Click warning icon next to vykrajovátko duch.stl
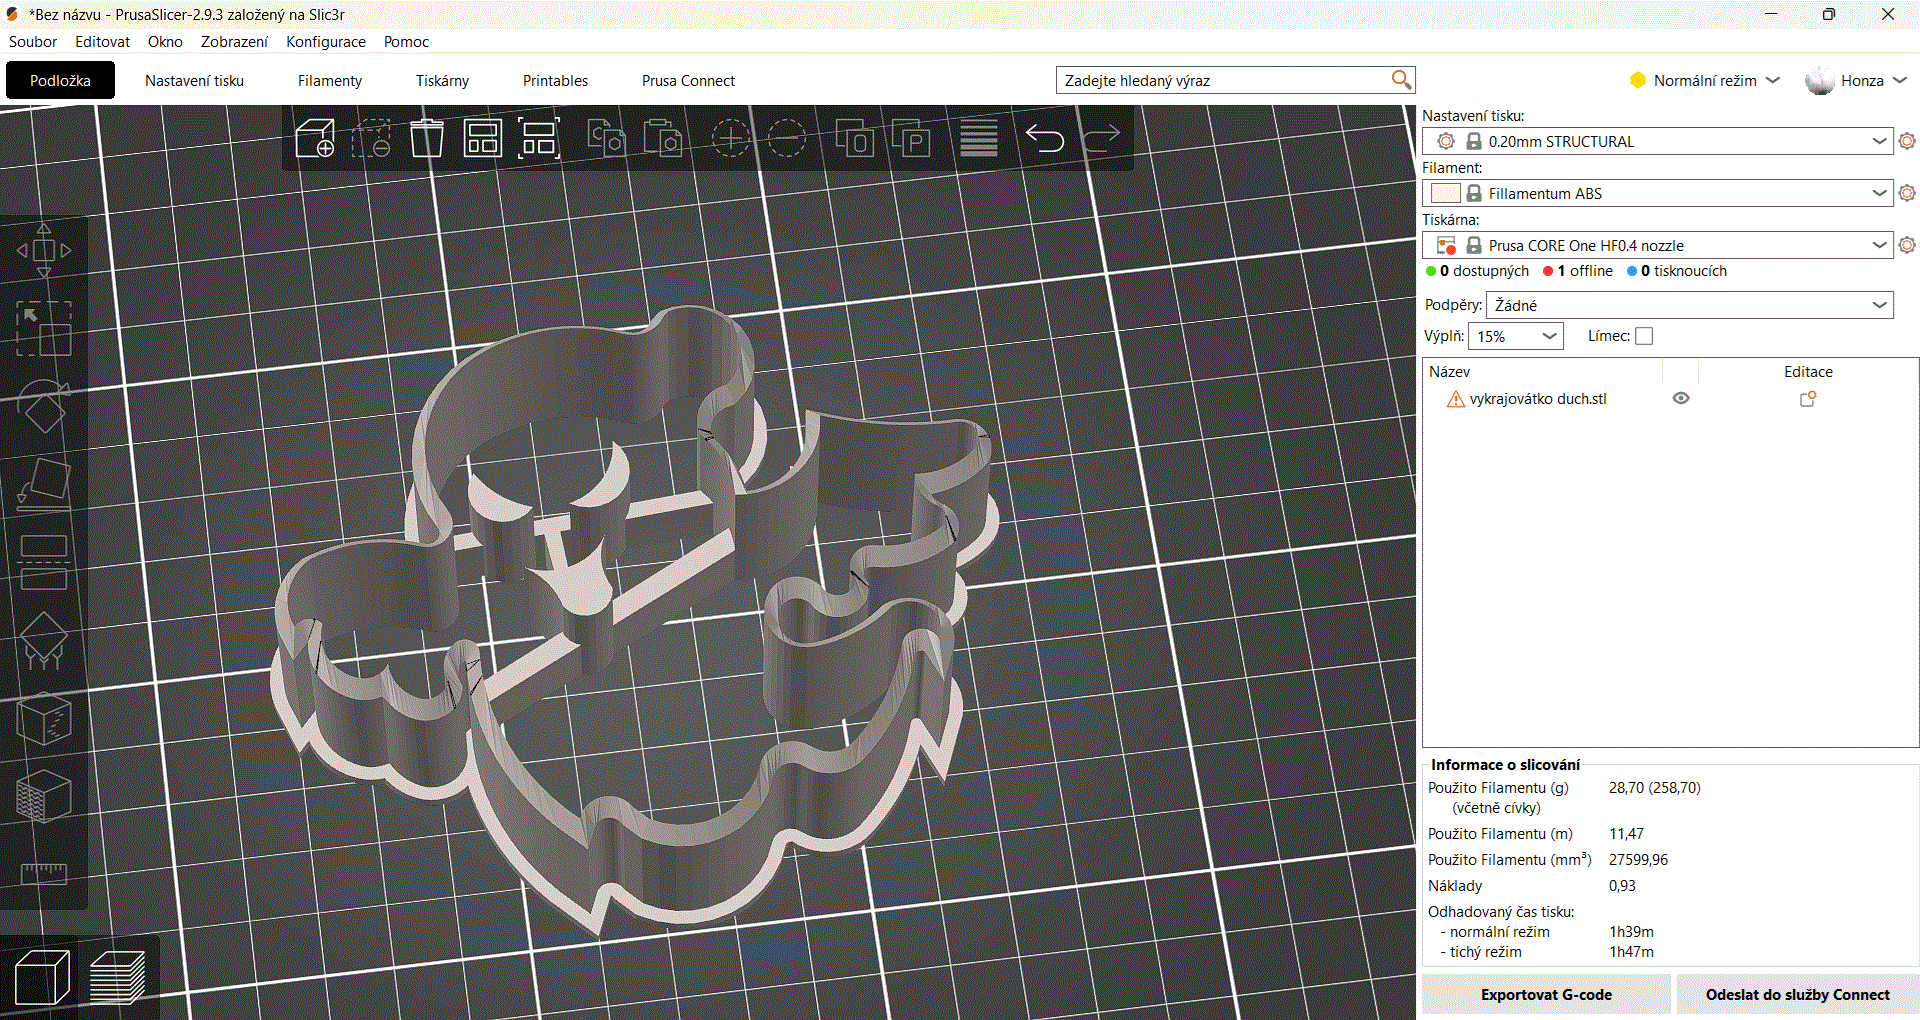1920x1020 pixels. click(x=1455, y=399)
